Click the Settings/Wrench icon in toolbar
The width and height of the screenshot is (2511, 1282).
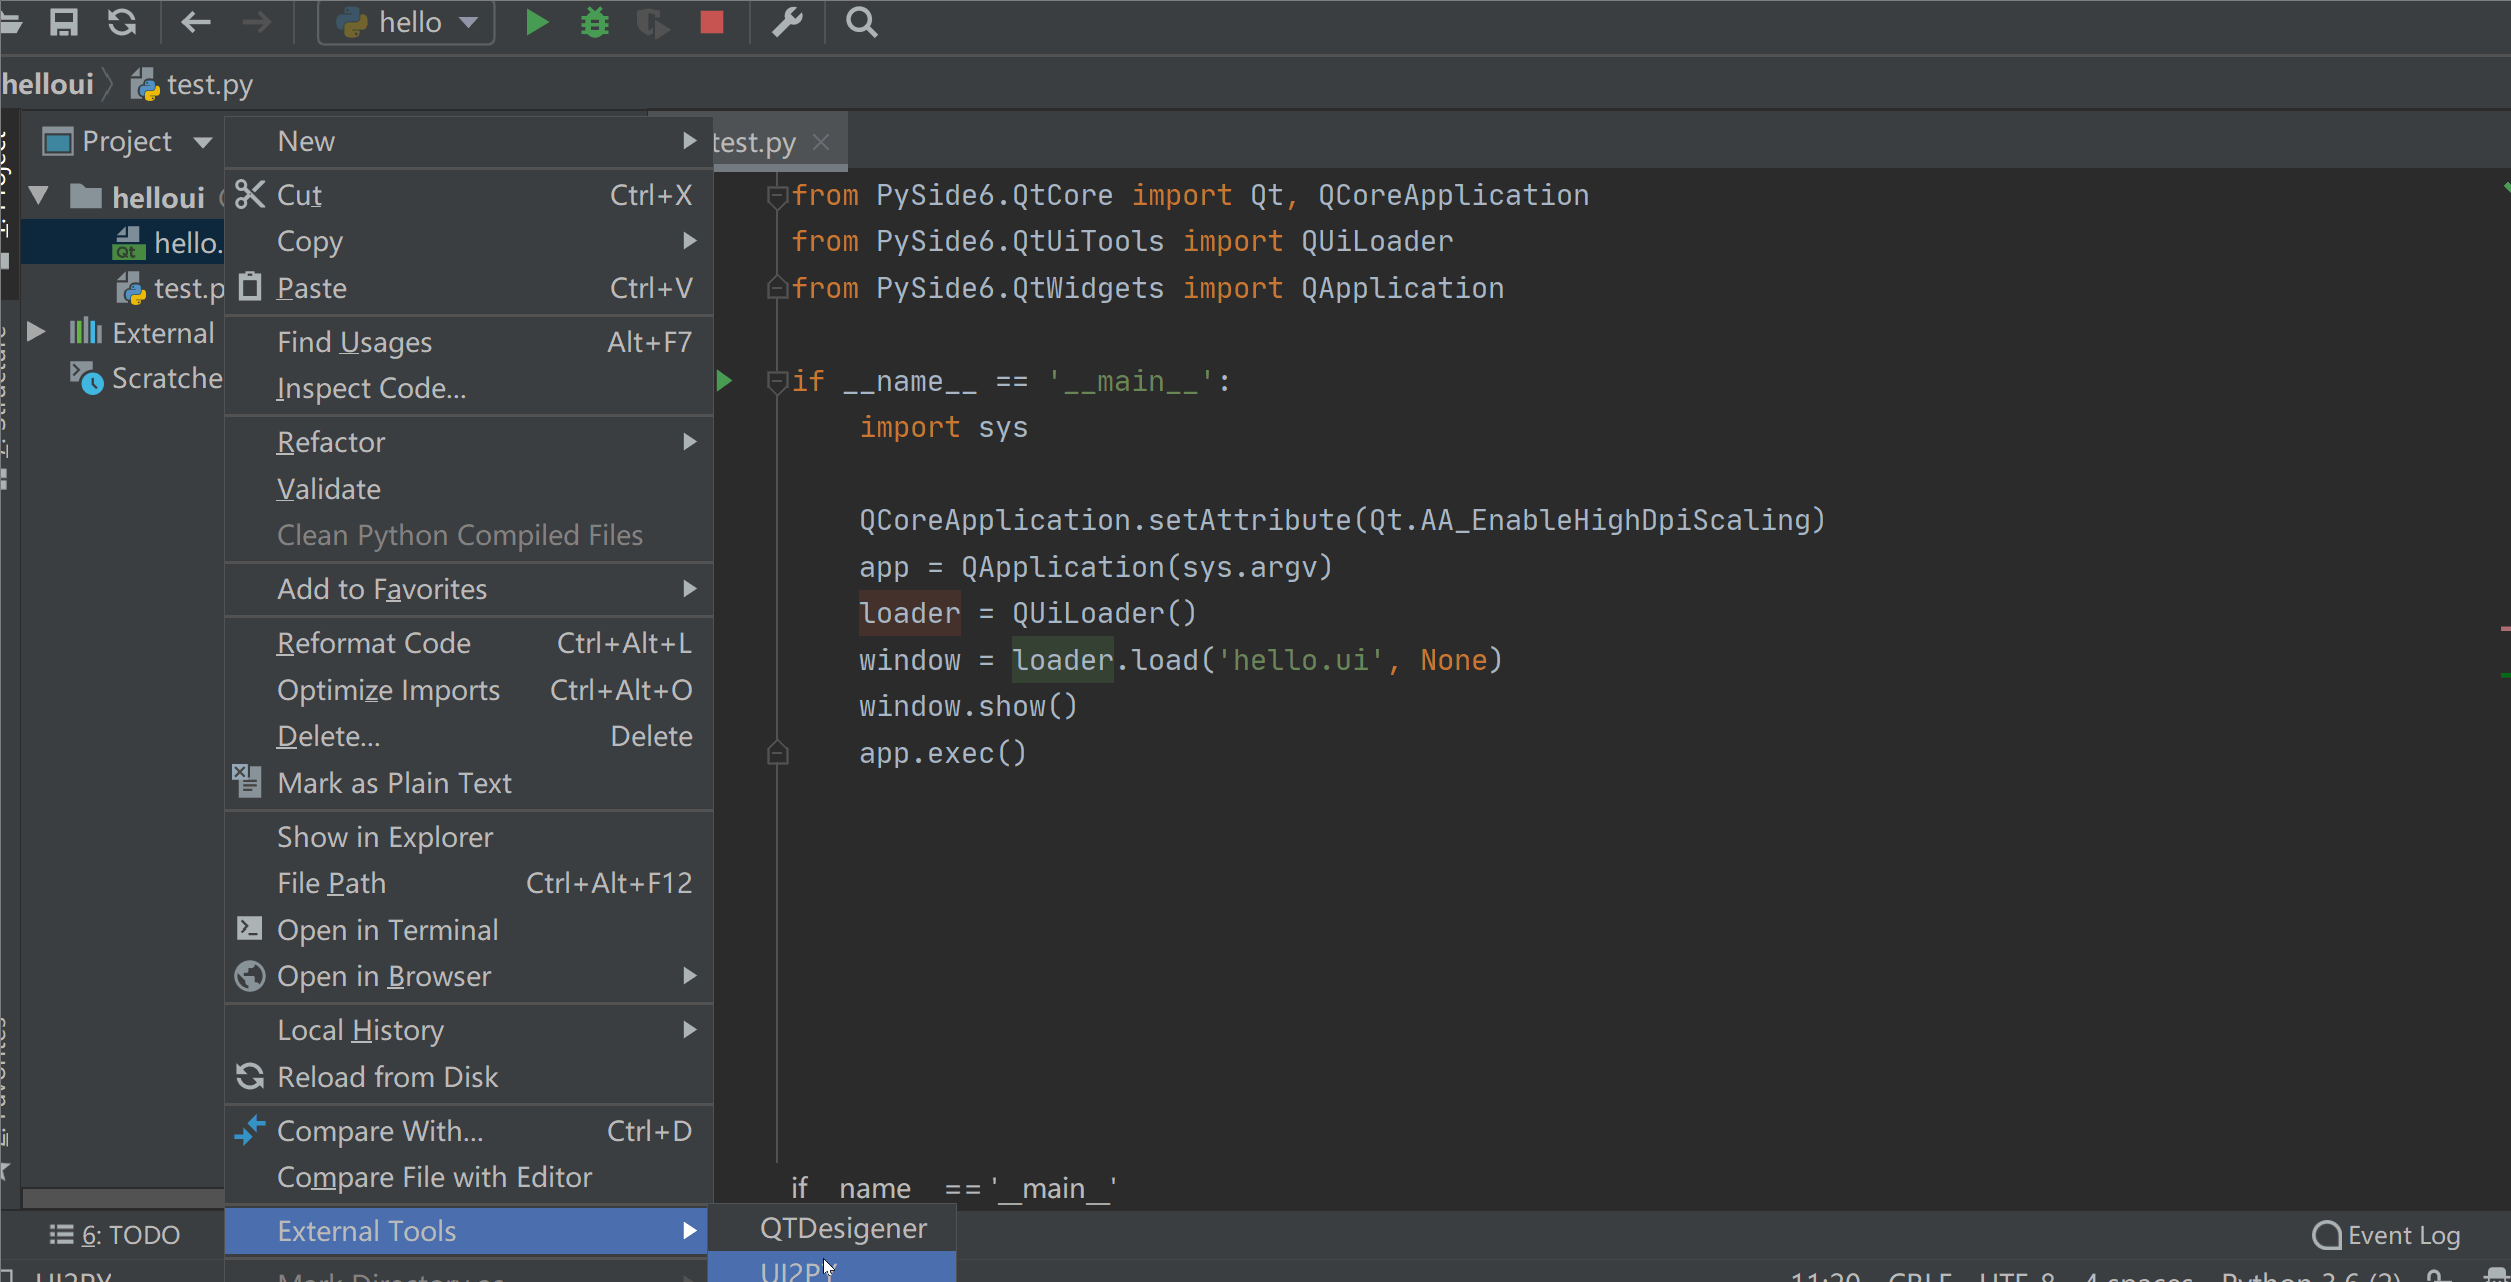tap(788, 21)
